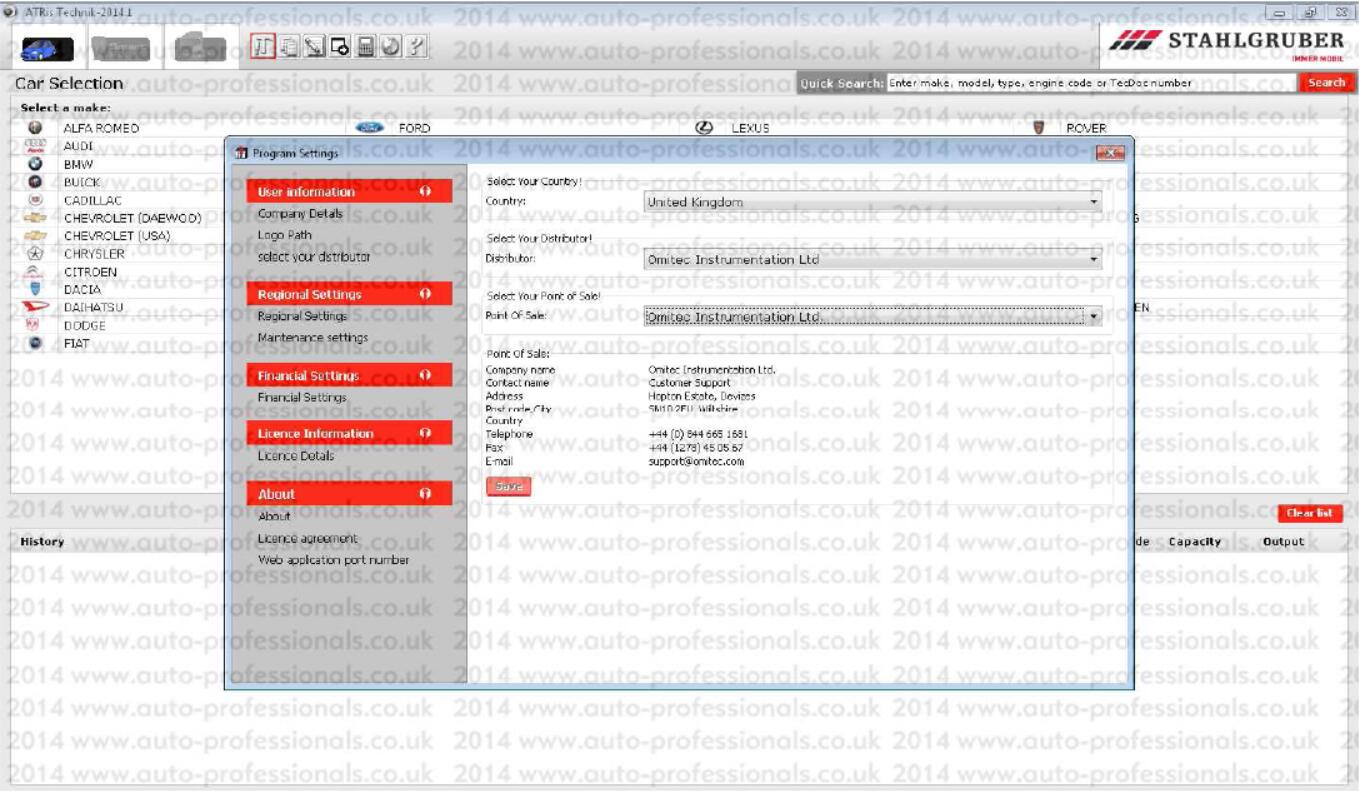The height and width of the screenshot is (791, 1364).
Task: Open help with the question mark icon
Action: [418, 46]
